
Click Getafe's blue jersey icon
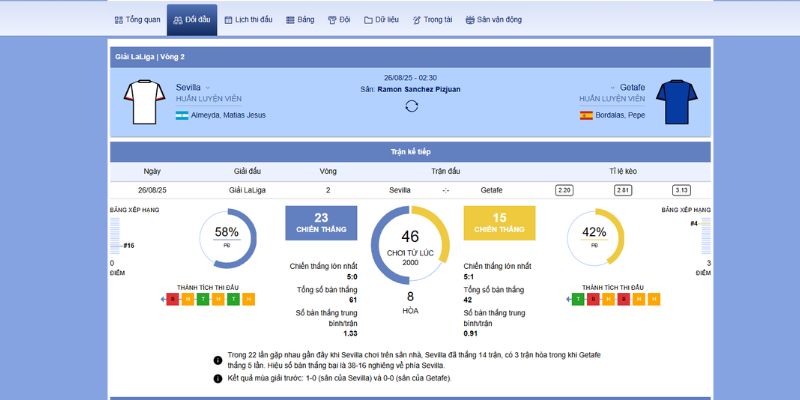pyautogui.click(x=677, y=102)
